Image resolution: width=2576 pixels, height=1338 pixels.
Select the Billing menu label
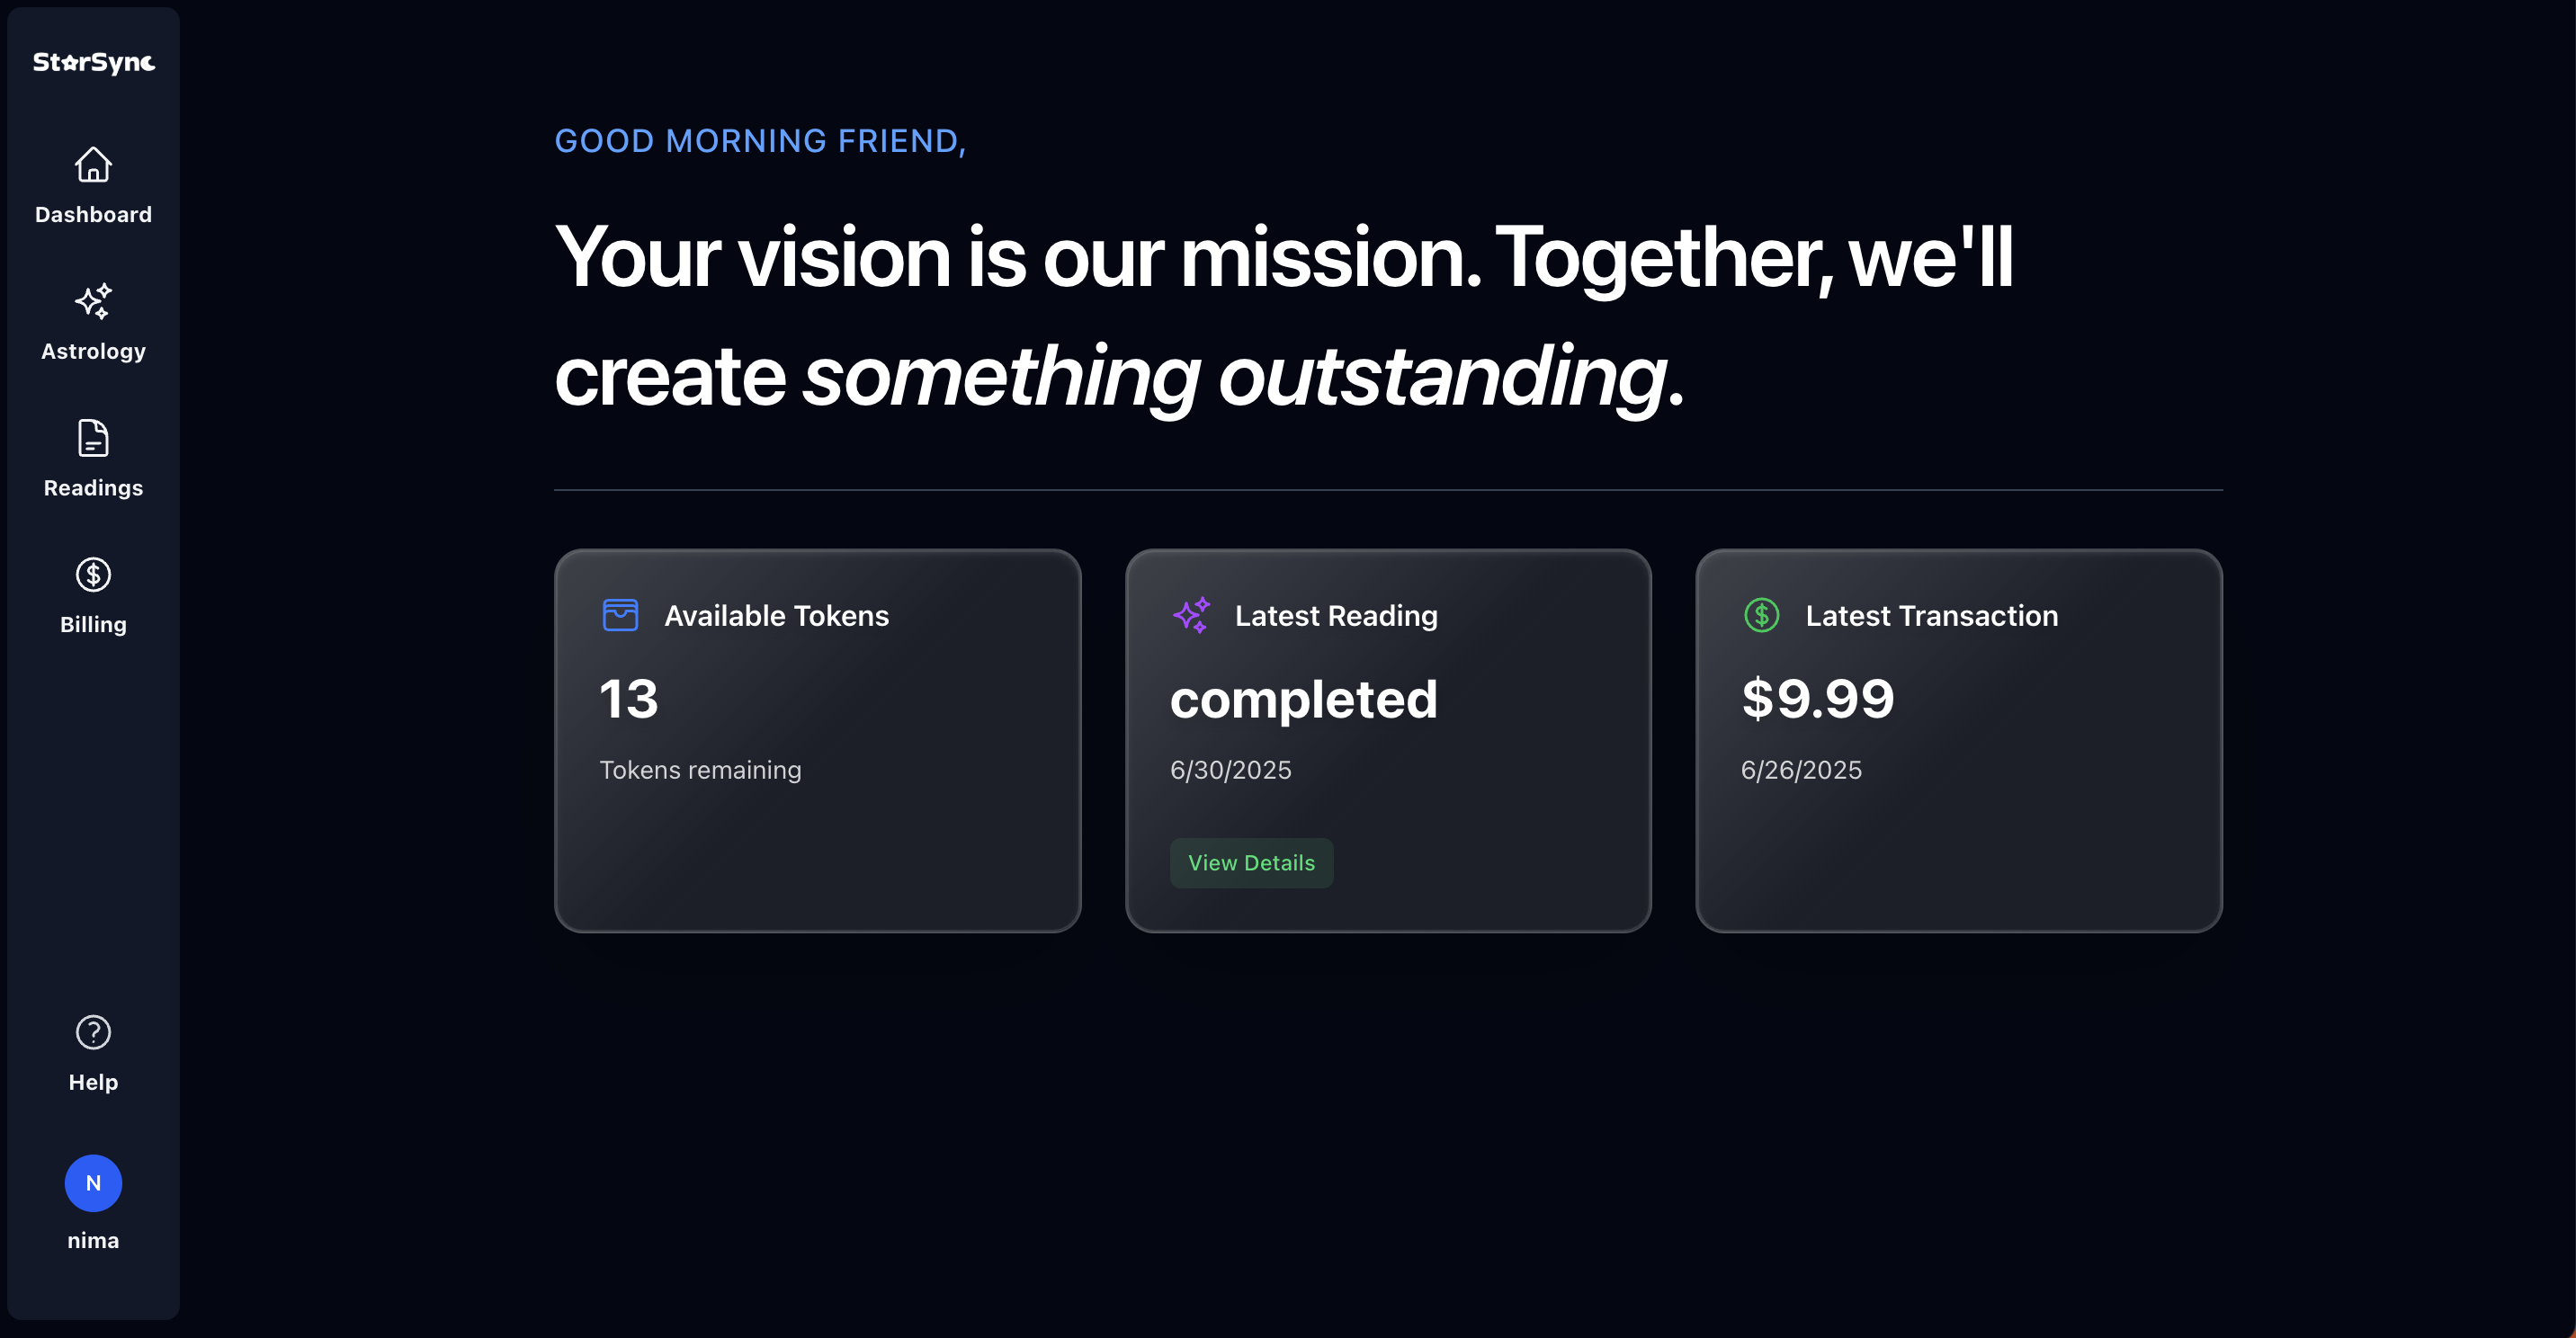(93, 625)
